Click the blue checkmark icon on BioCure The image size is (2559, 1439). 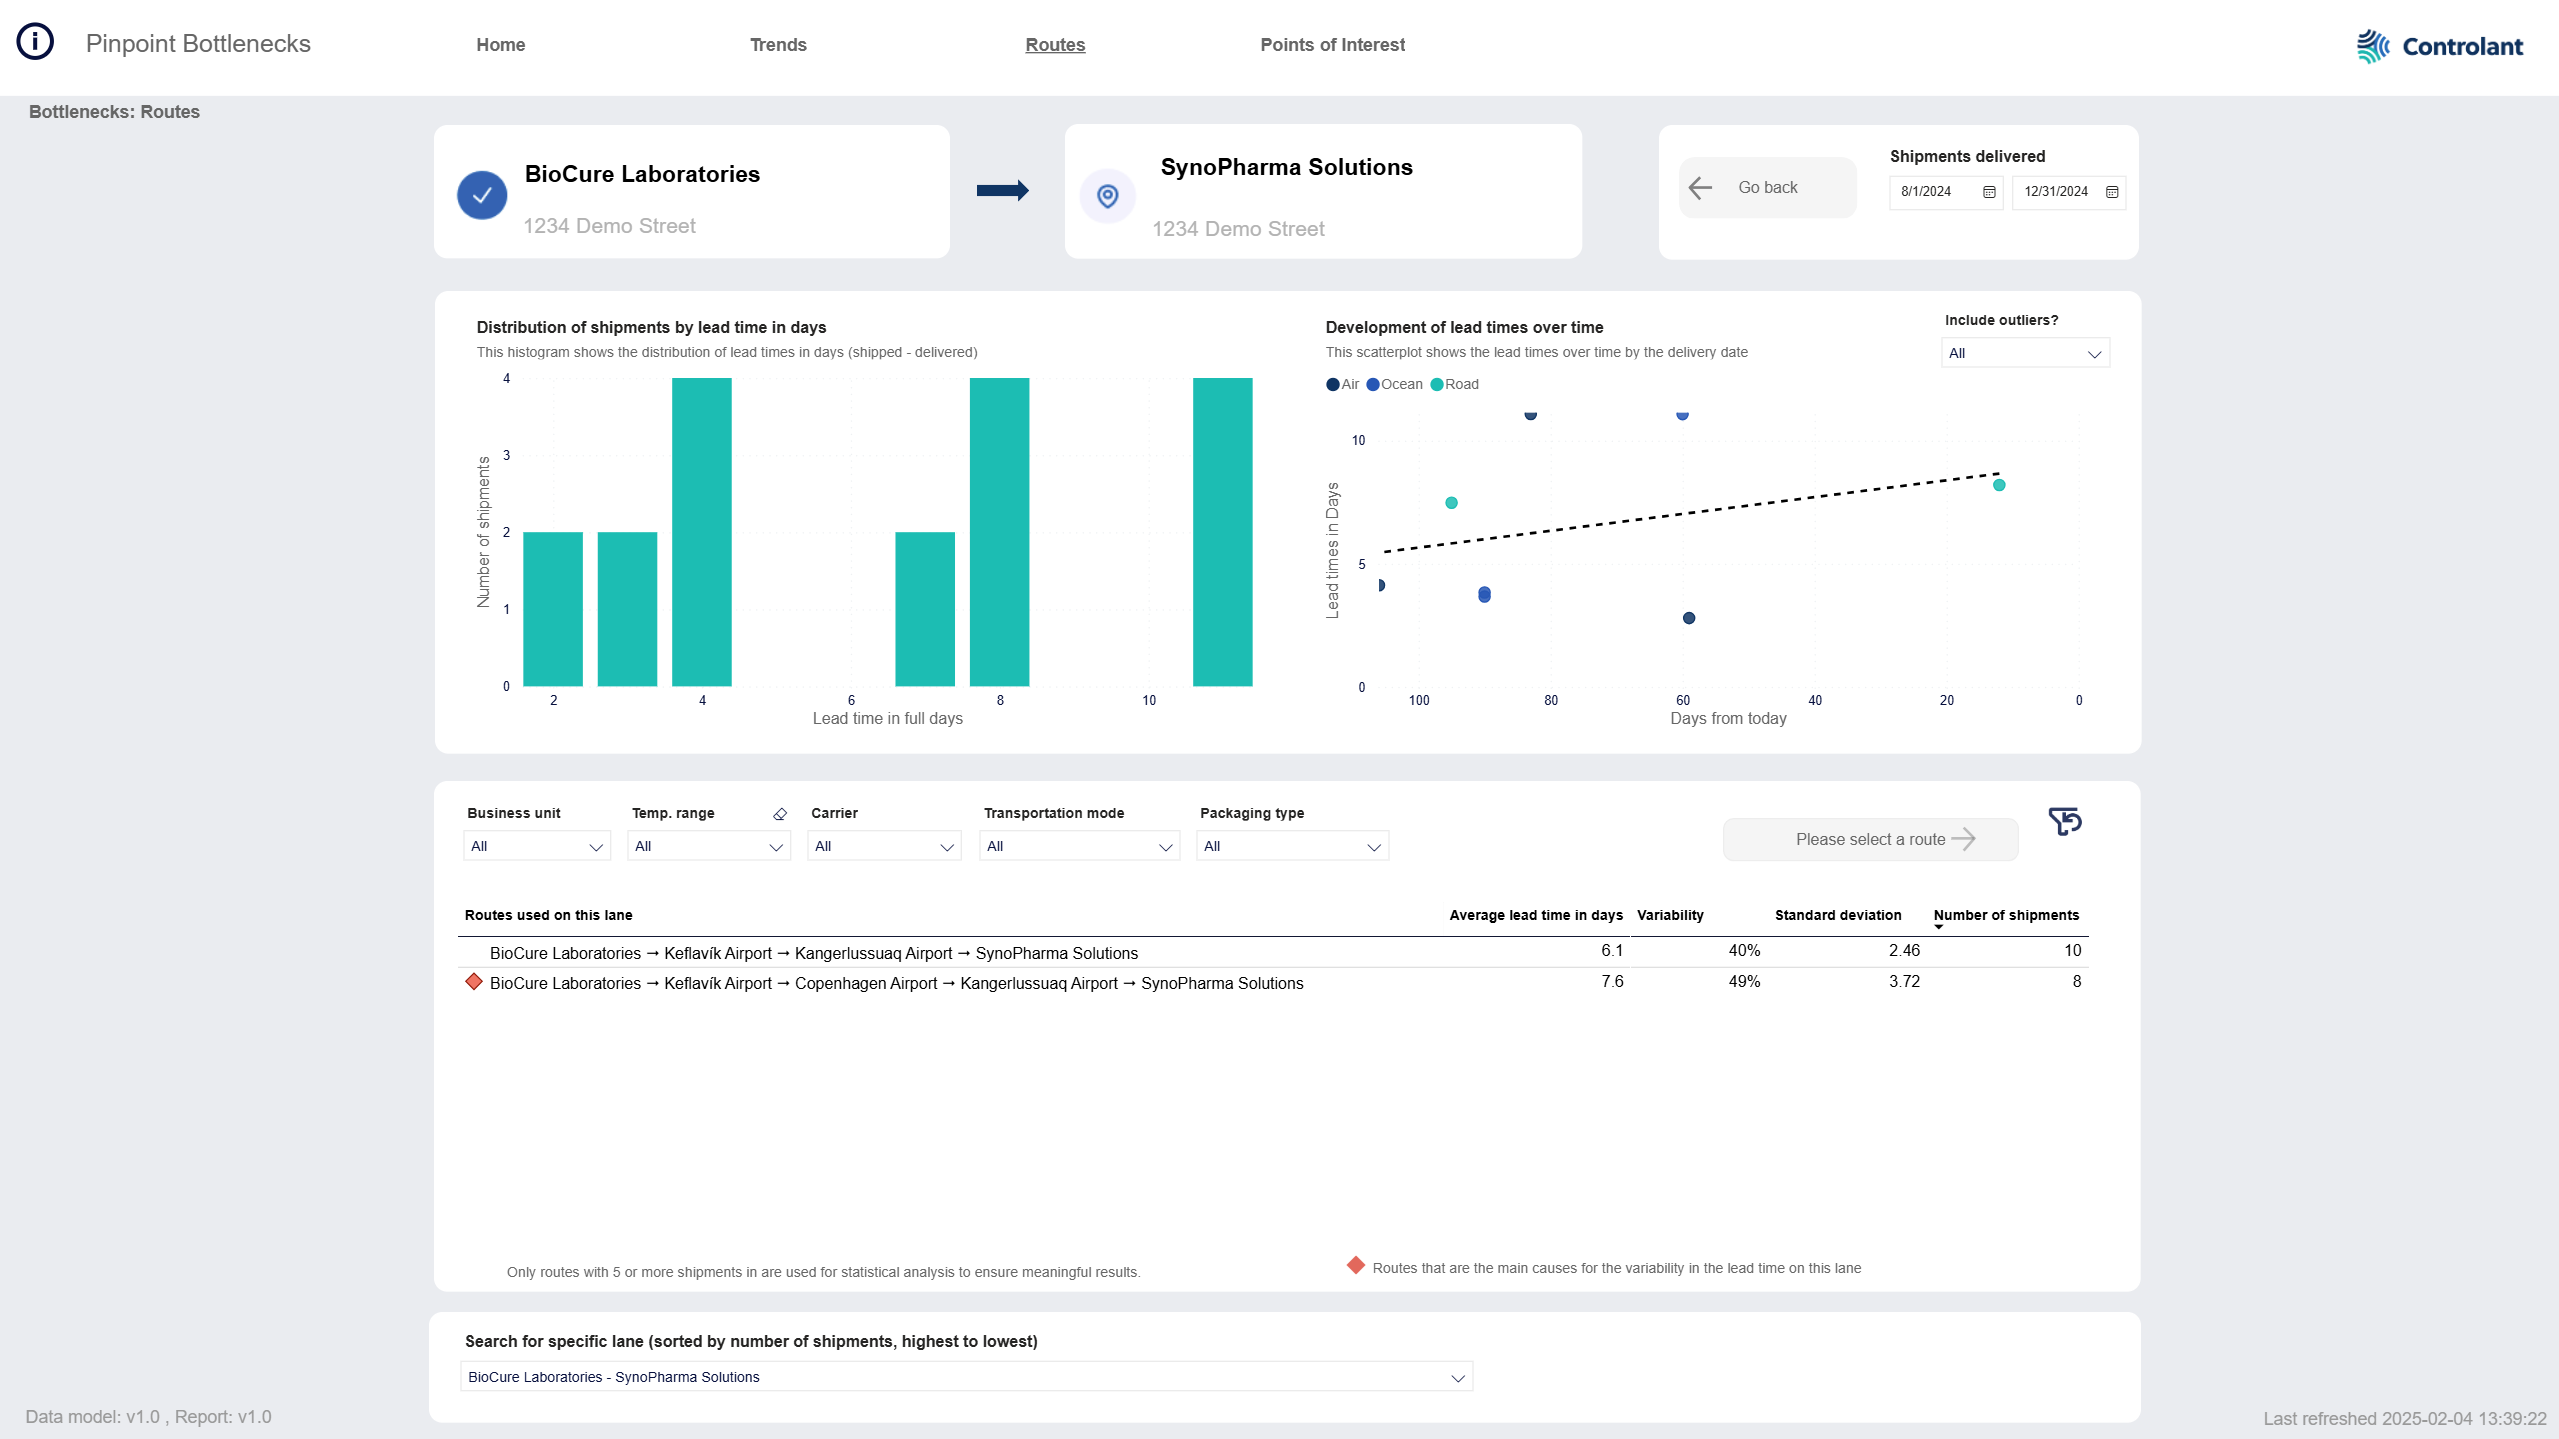[x=482, y=193]
